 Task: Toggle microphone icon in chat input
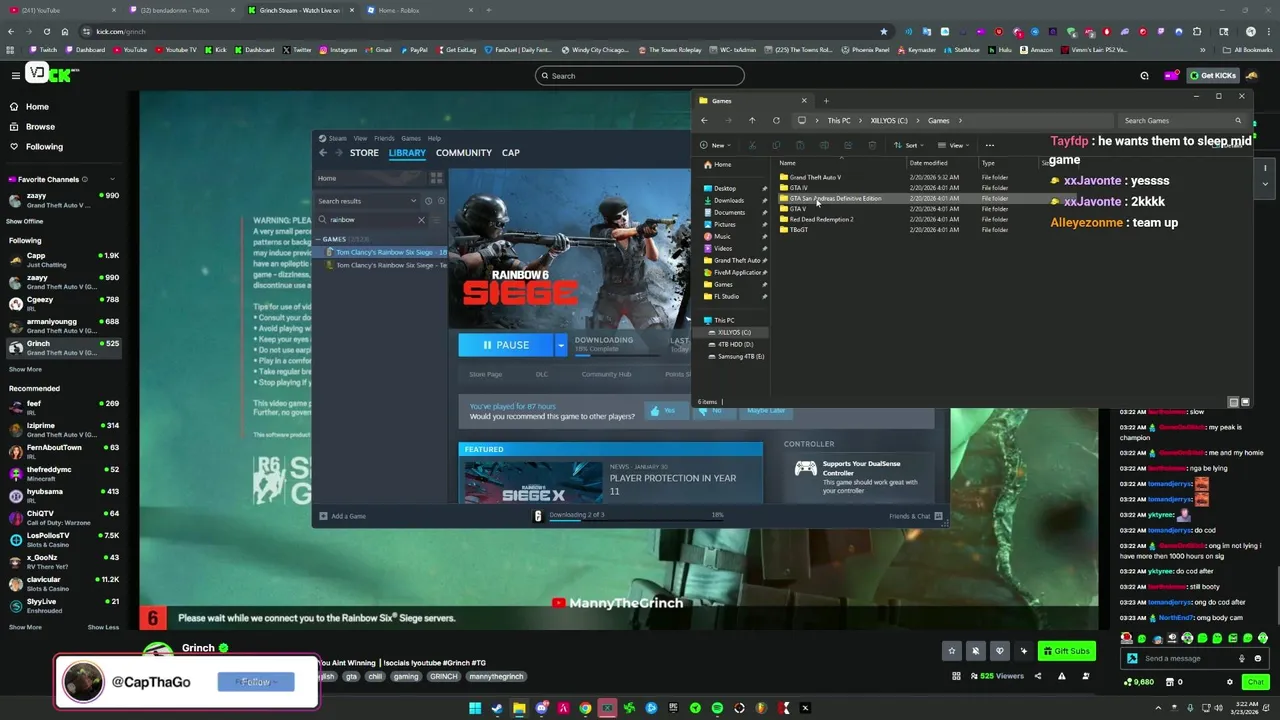tap(1242, 658)
